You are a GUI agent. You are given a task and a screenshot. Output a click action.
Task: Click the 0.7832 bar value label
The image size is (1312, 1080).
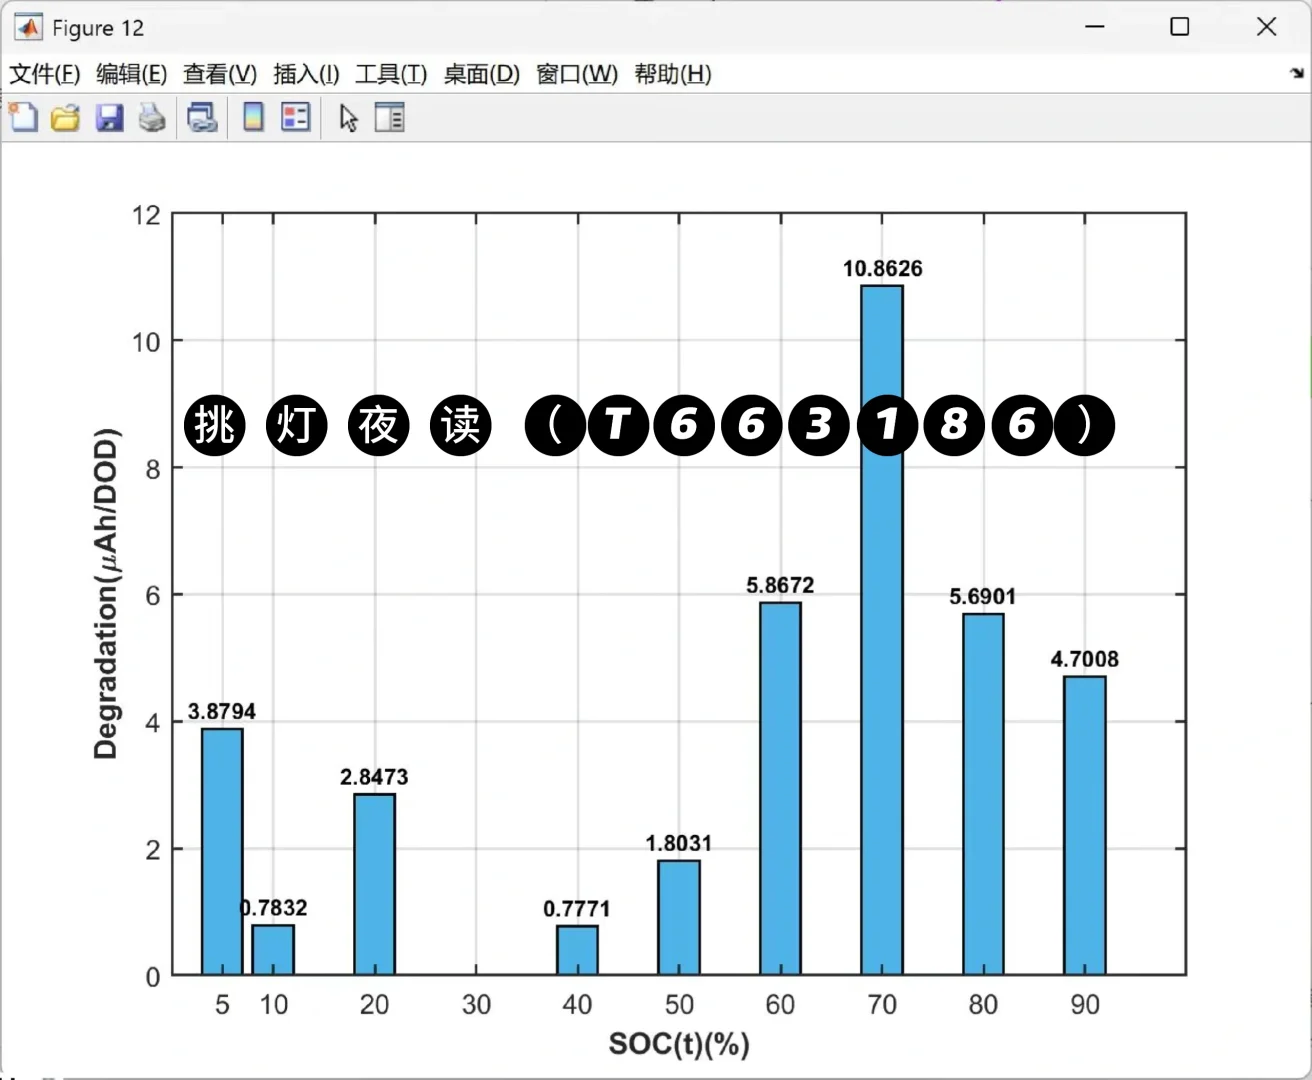click(274, 907)
